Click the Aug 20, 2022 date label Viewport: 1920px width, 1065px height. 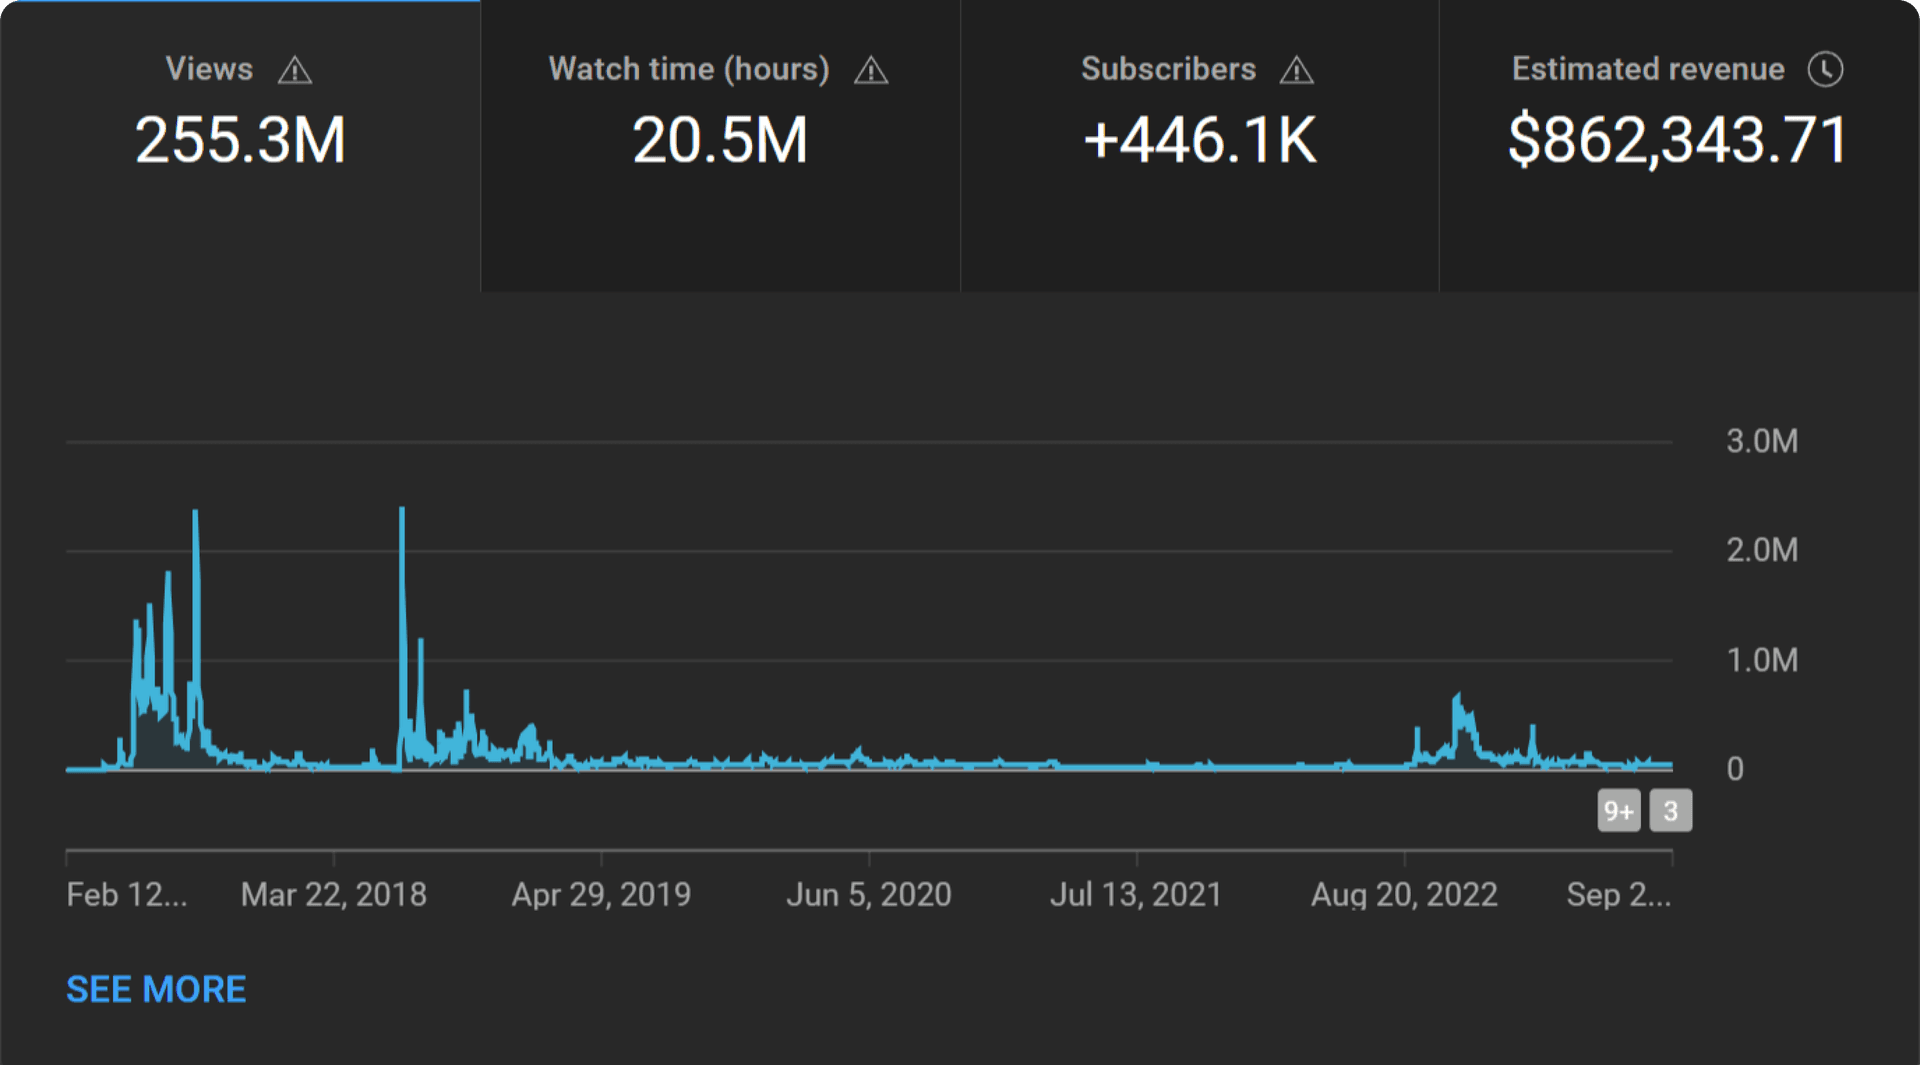pyautogui.click(x=1404, y=894)
